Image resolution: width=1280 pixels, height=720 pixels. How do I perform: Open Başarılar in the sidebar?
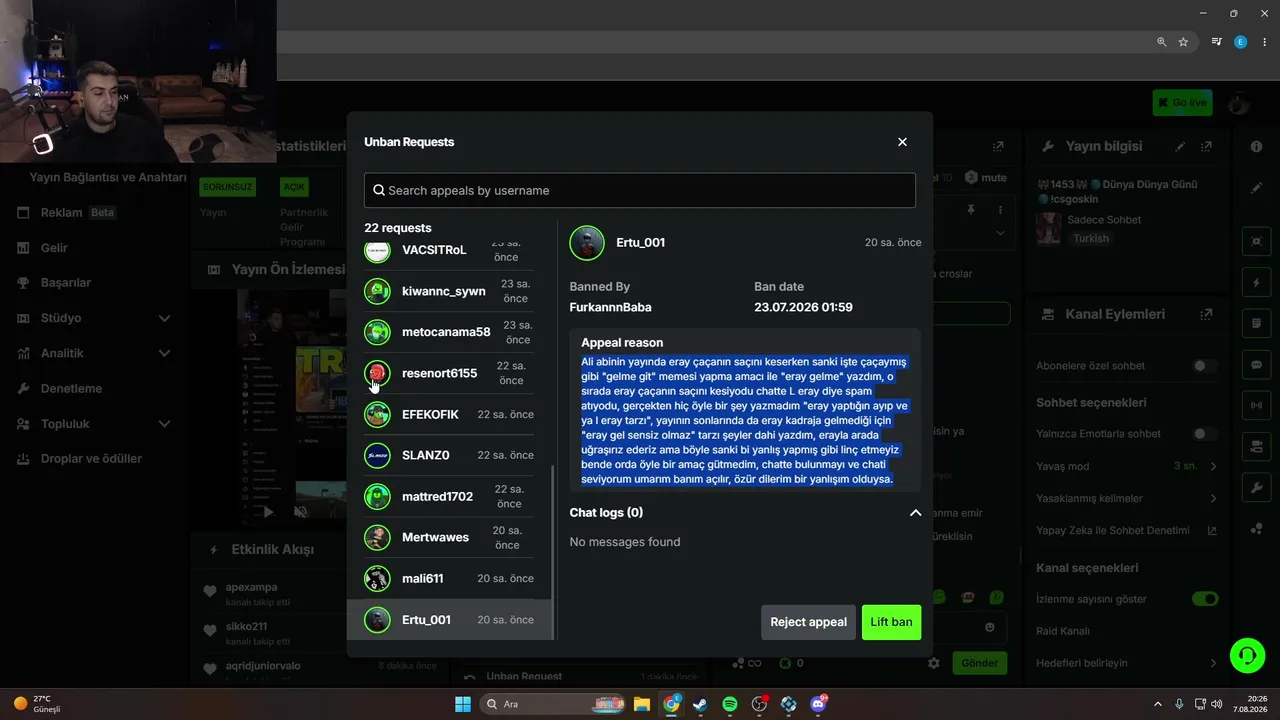pos(65,283)
